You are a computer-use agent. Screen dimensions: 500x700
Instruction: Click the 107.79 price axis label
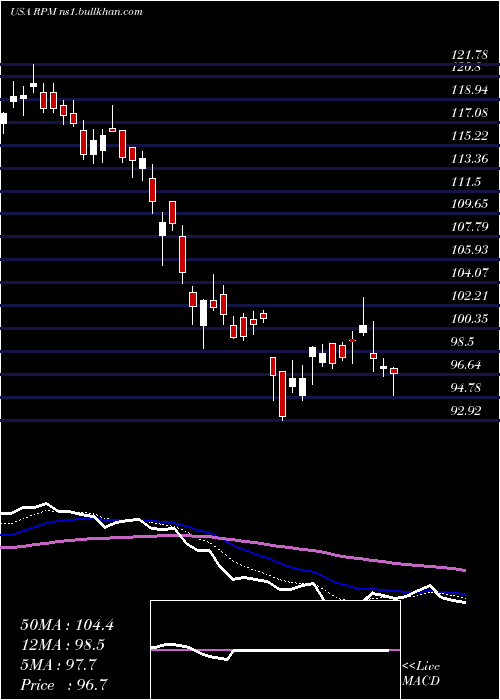coord(469,227)
